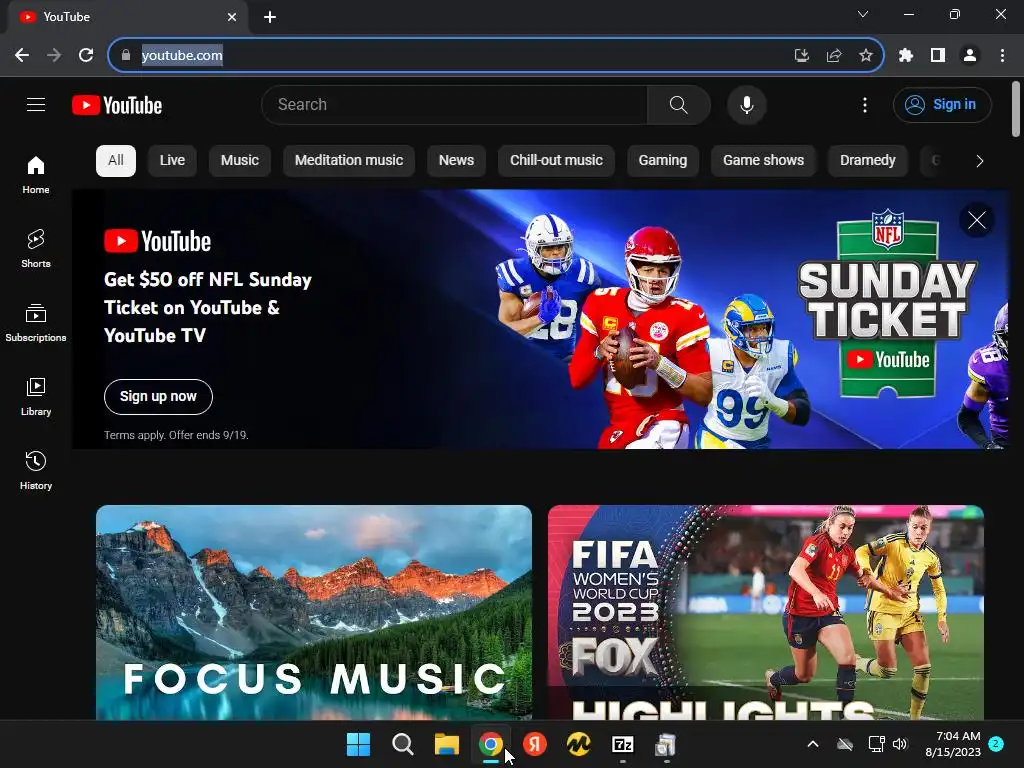Click the YouTube logo in header
1024x768 pixels.
[x=117, y=105]
